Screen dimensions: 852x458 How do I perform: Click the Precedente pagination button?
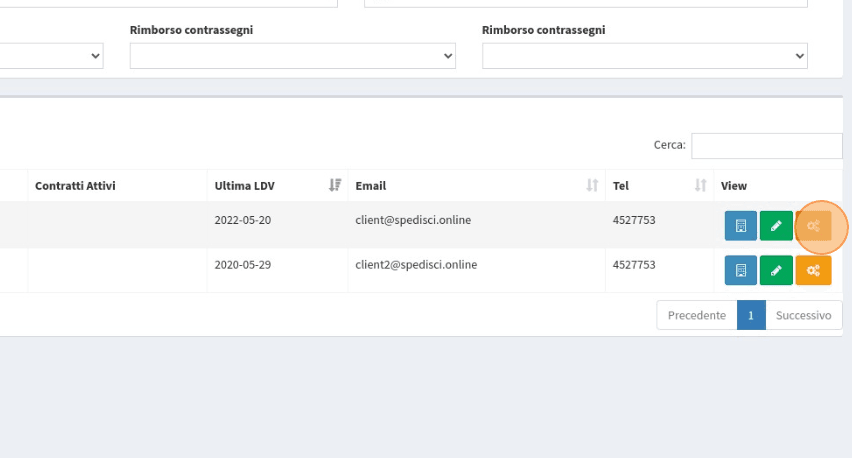click(x=696, y=315)
